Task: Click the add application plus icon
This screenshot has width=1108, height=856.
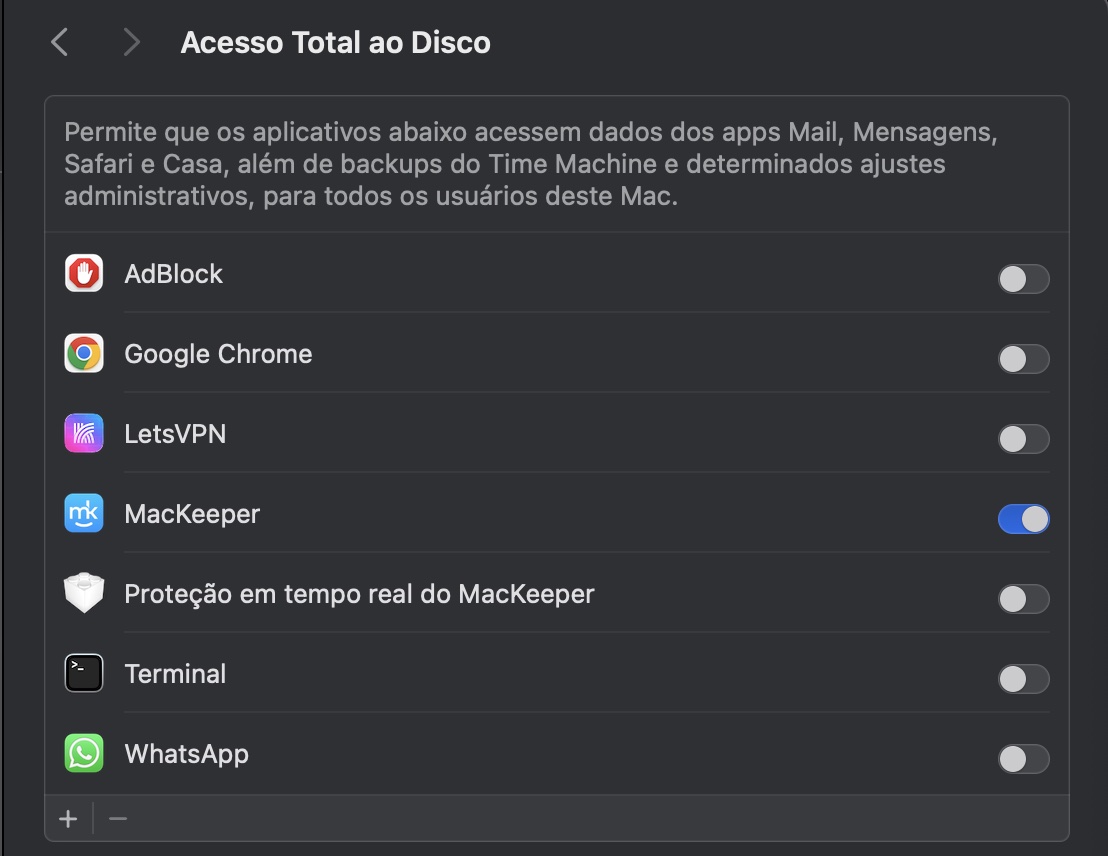Action: 68,818
